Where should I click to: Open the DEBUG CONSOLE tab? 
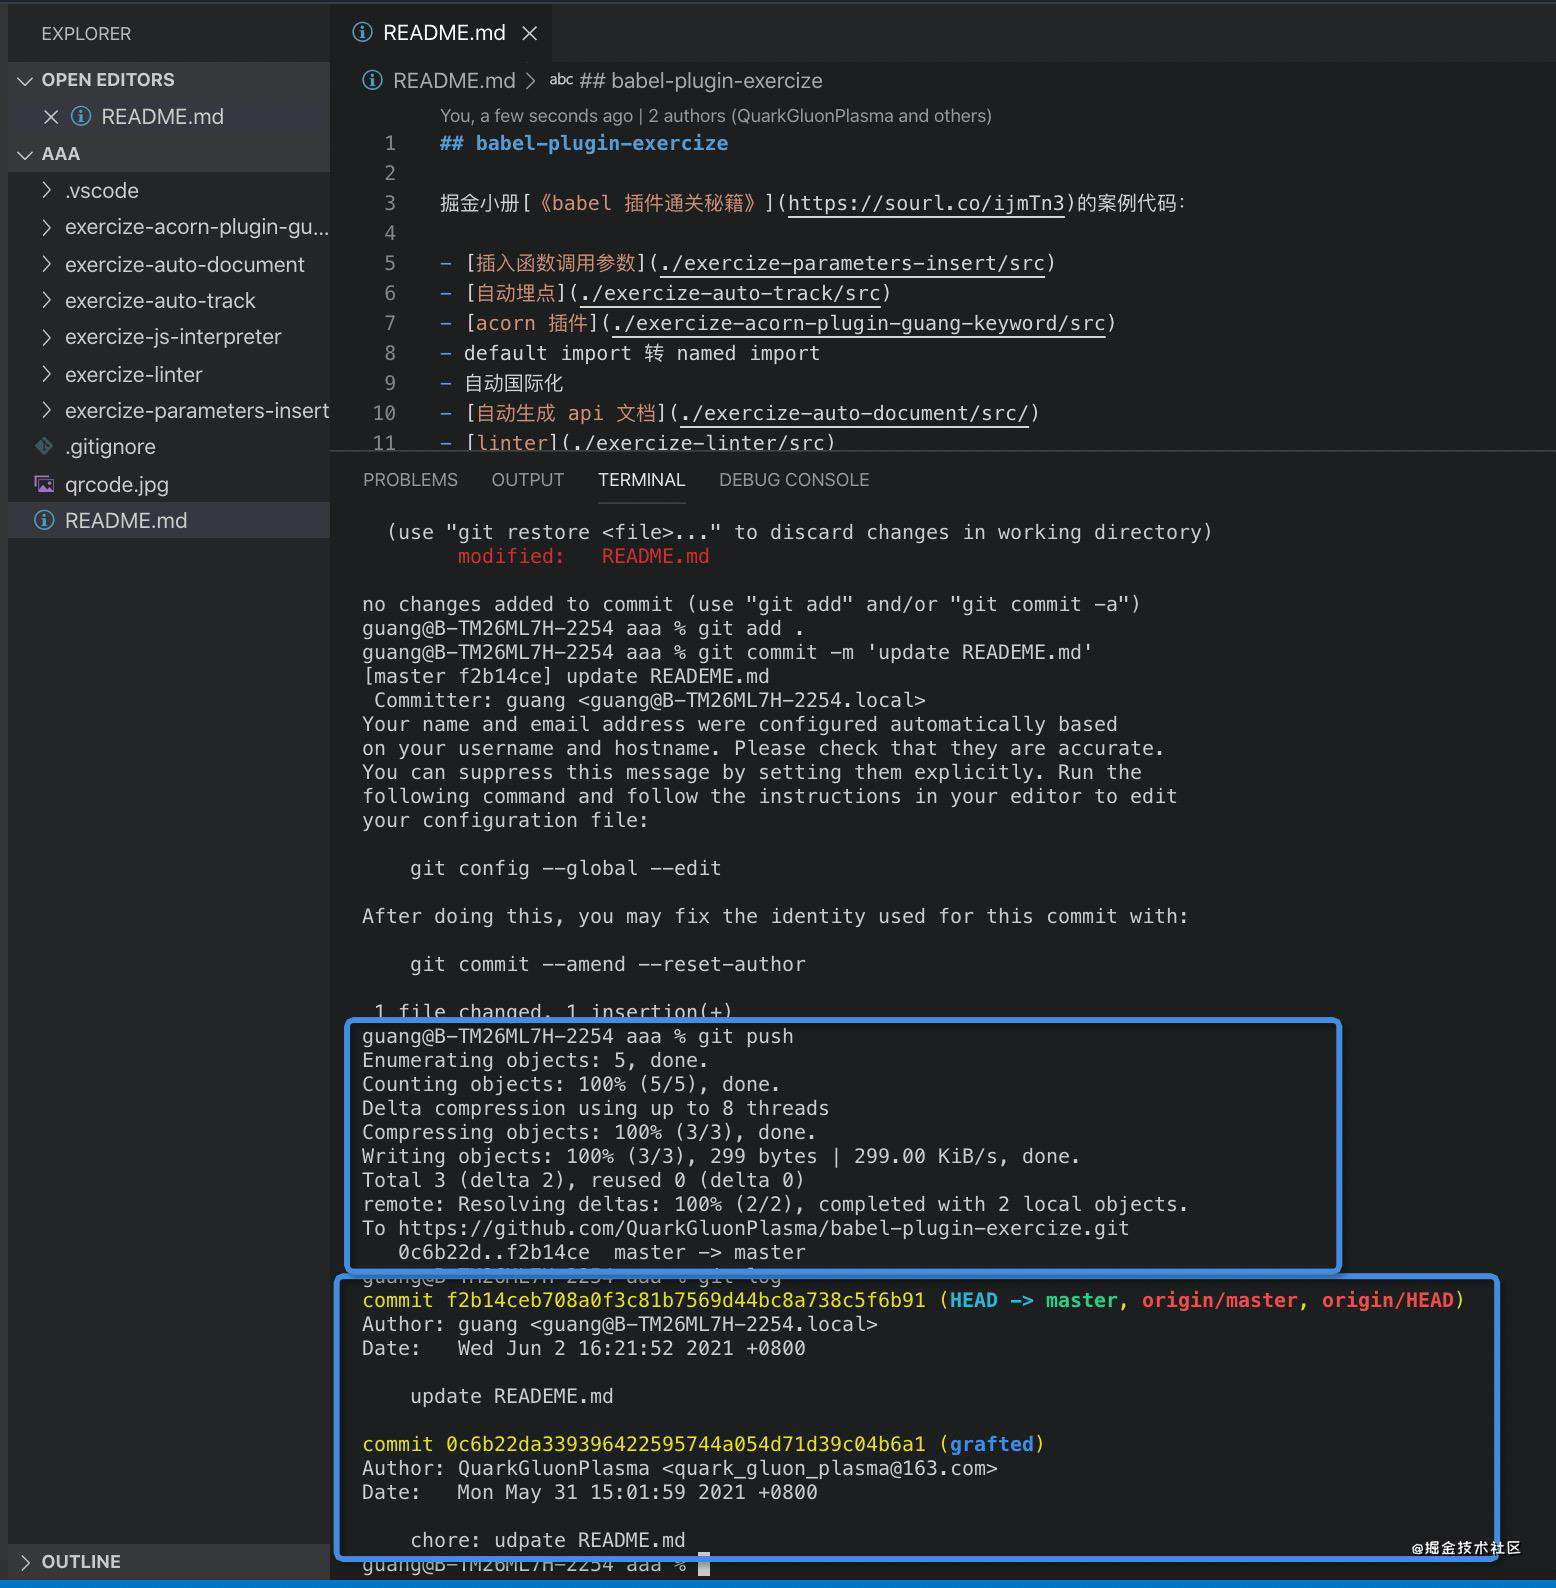pyautogui.click(x=794, y=480)
